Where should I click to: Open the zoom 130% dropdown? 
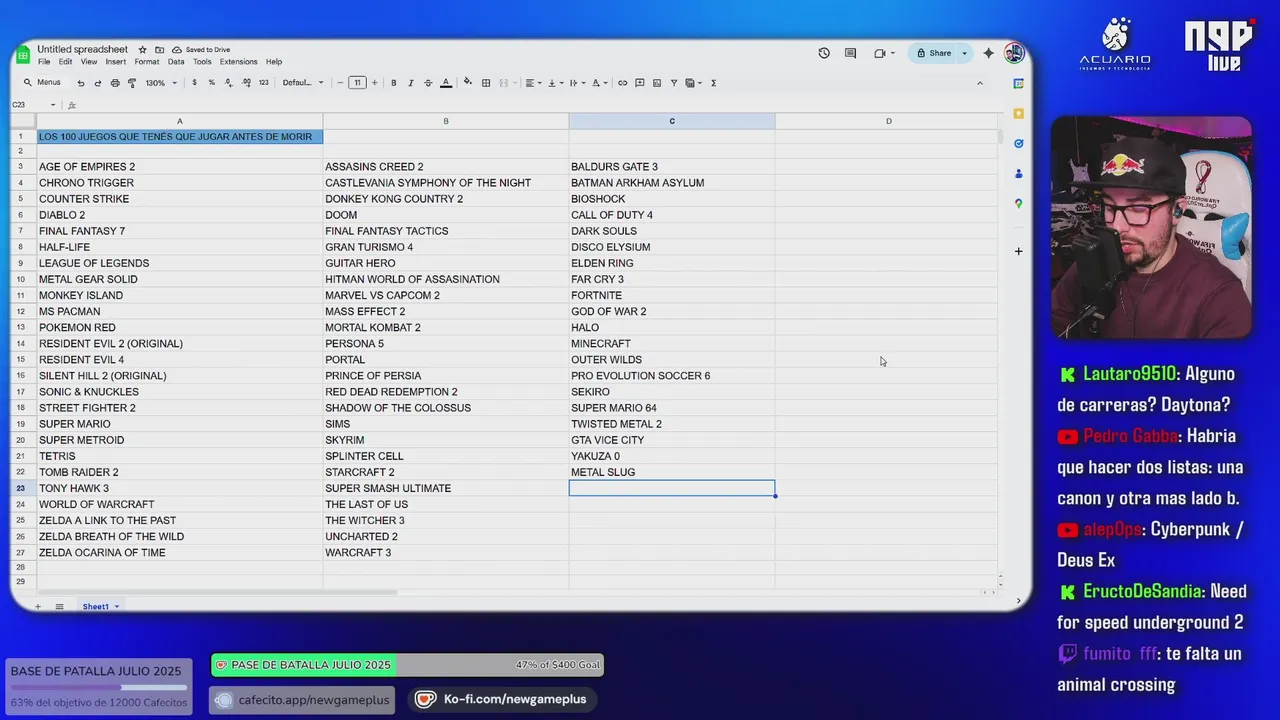[x=160, y=83]
